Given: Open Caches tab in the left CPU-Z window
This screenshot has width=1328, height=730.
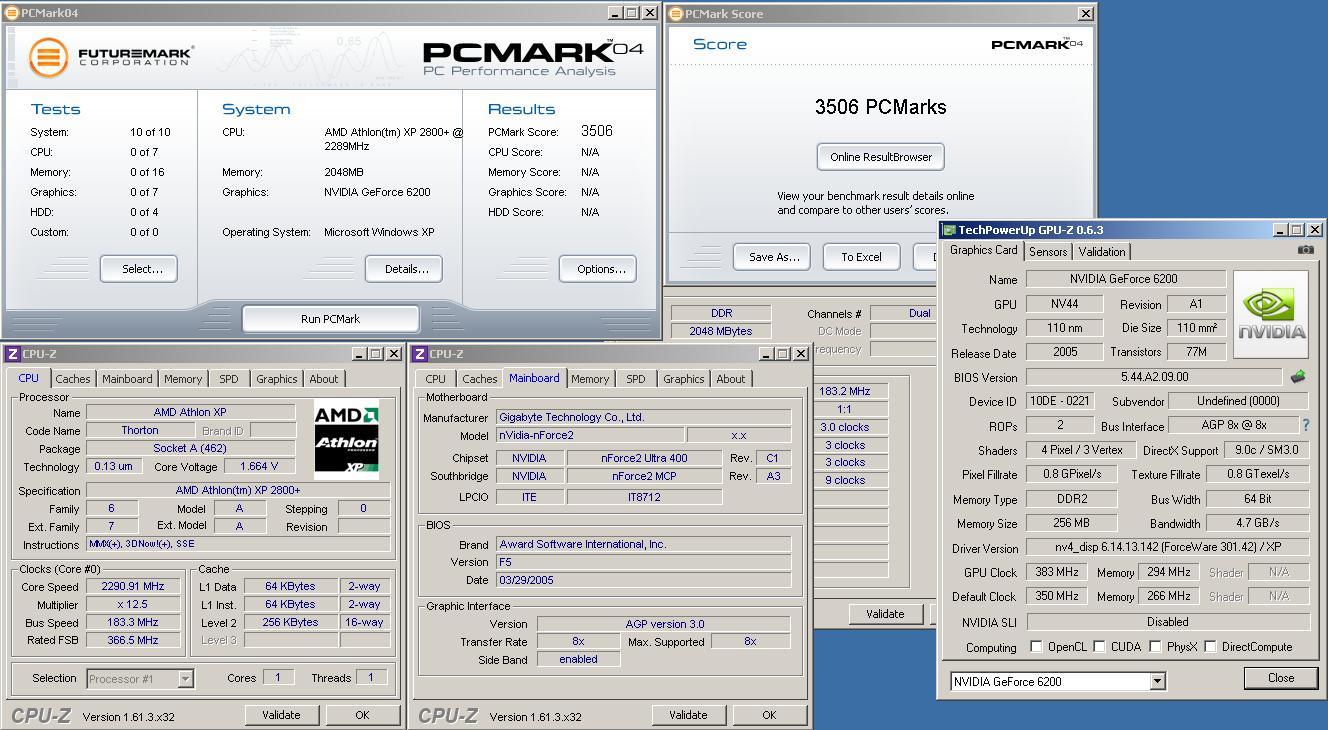Looking at the screenshot, I should [73, 379].
